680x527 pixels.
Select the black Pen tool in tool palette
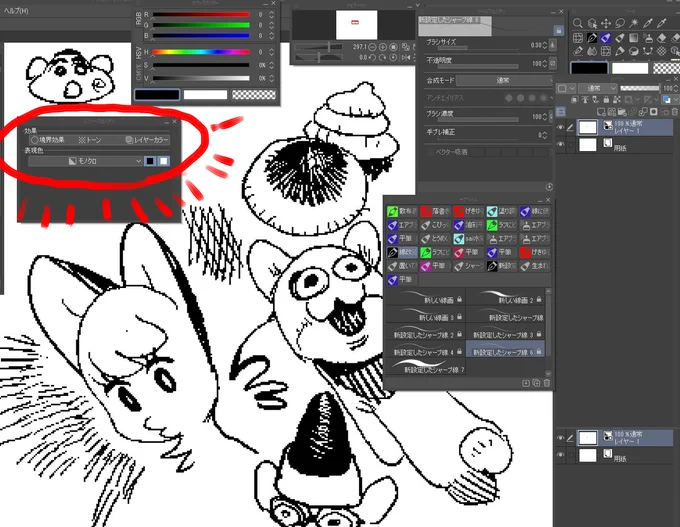(592, 38)
